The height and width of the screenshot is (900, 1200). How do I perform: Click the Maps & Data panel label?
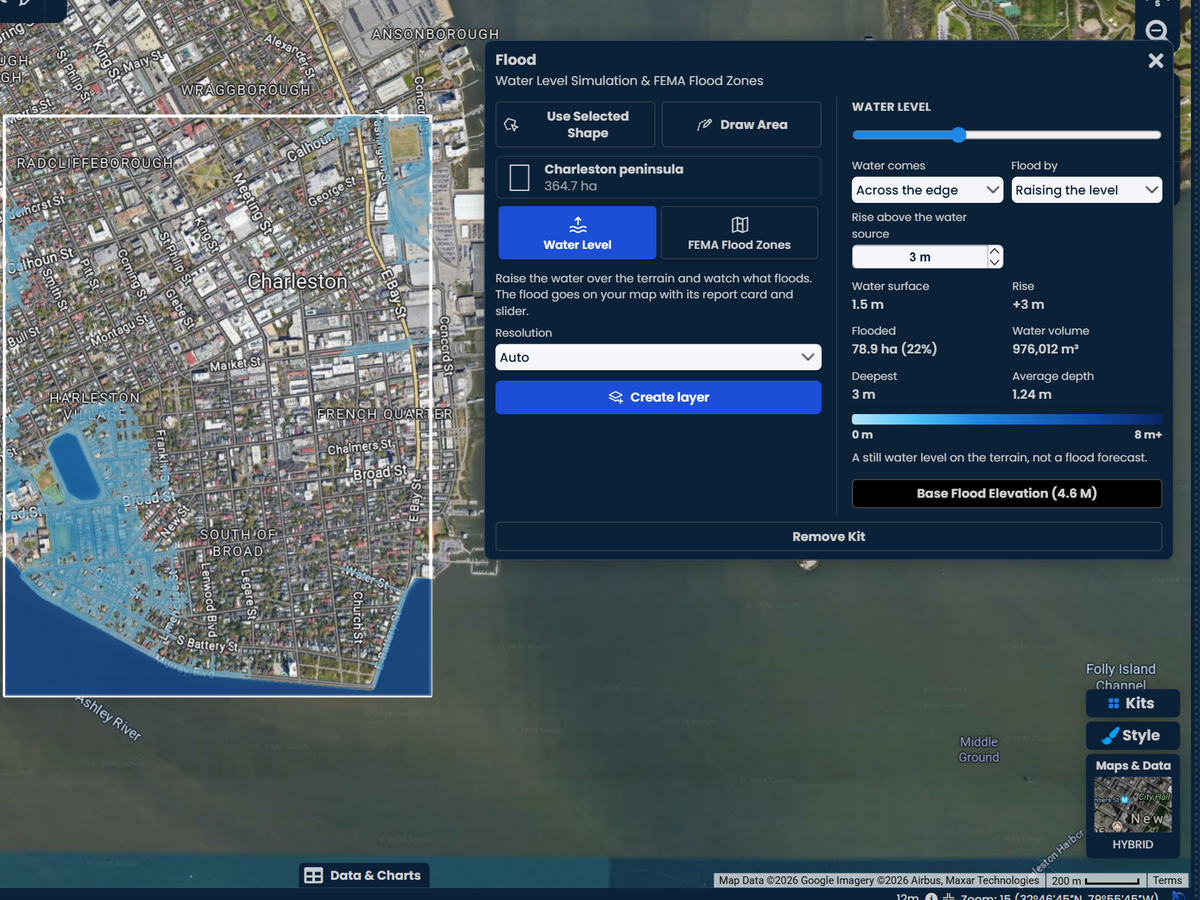pos(1133,766)
